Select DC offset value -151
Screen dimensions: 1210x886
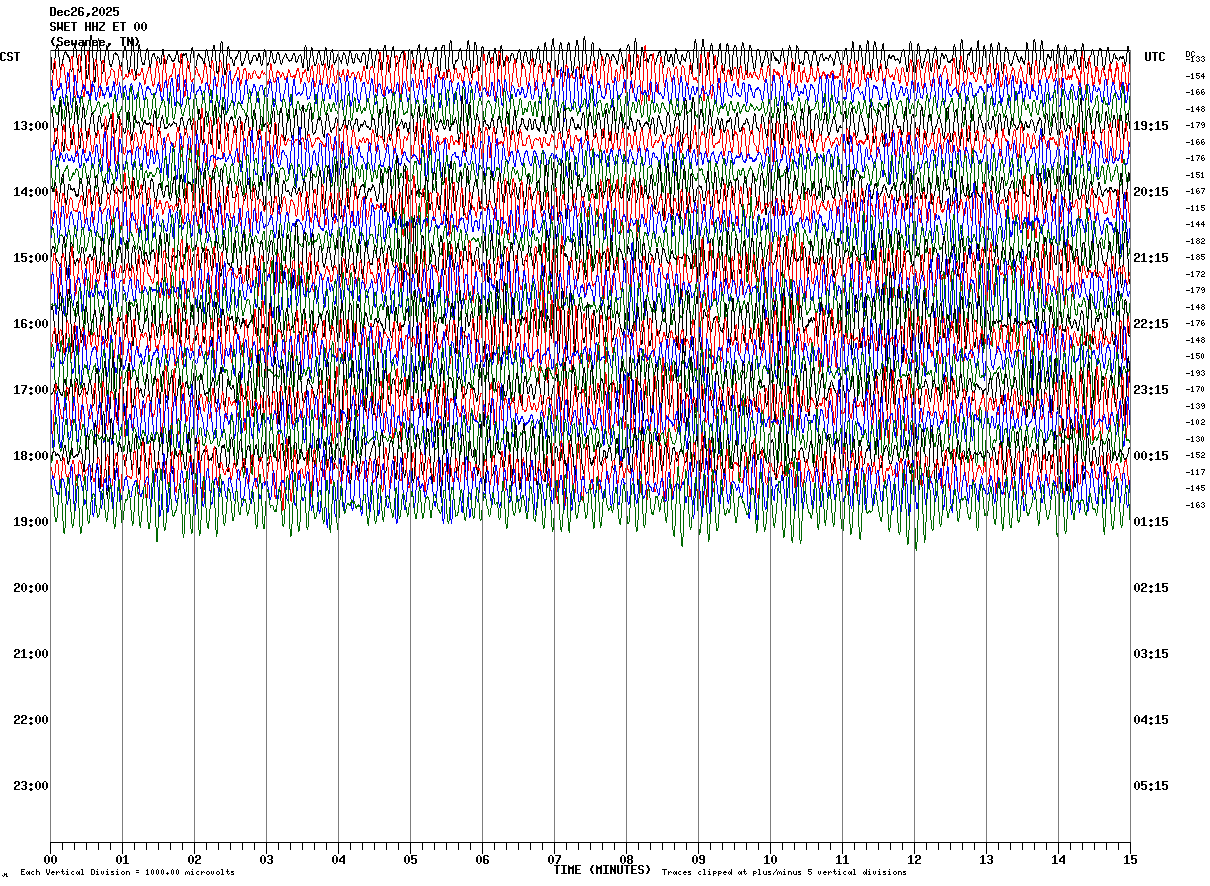[1195, 175]
